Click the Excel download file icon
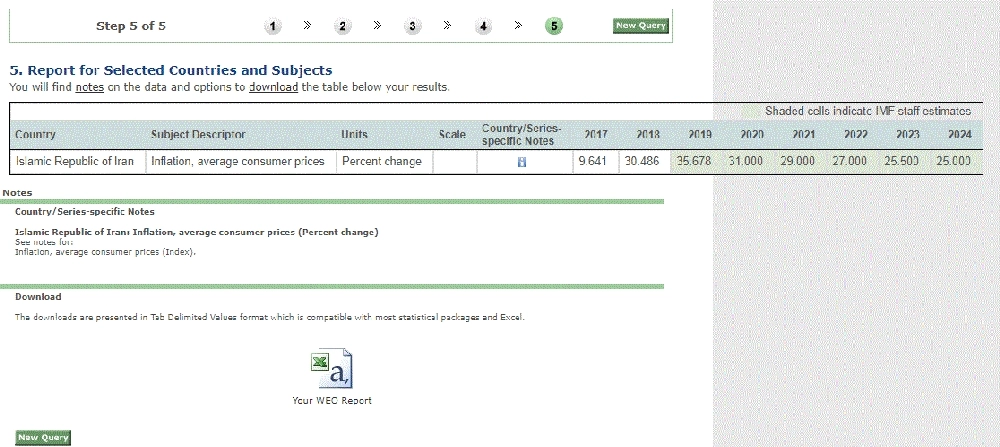Screen dimensions: 1000x447 click(x=331, y=368)
